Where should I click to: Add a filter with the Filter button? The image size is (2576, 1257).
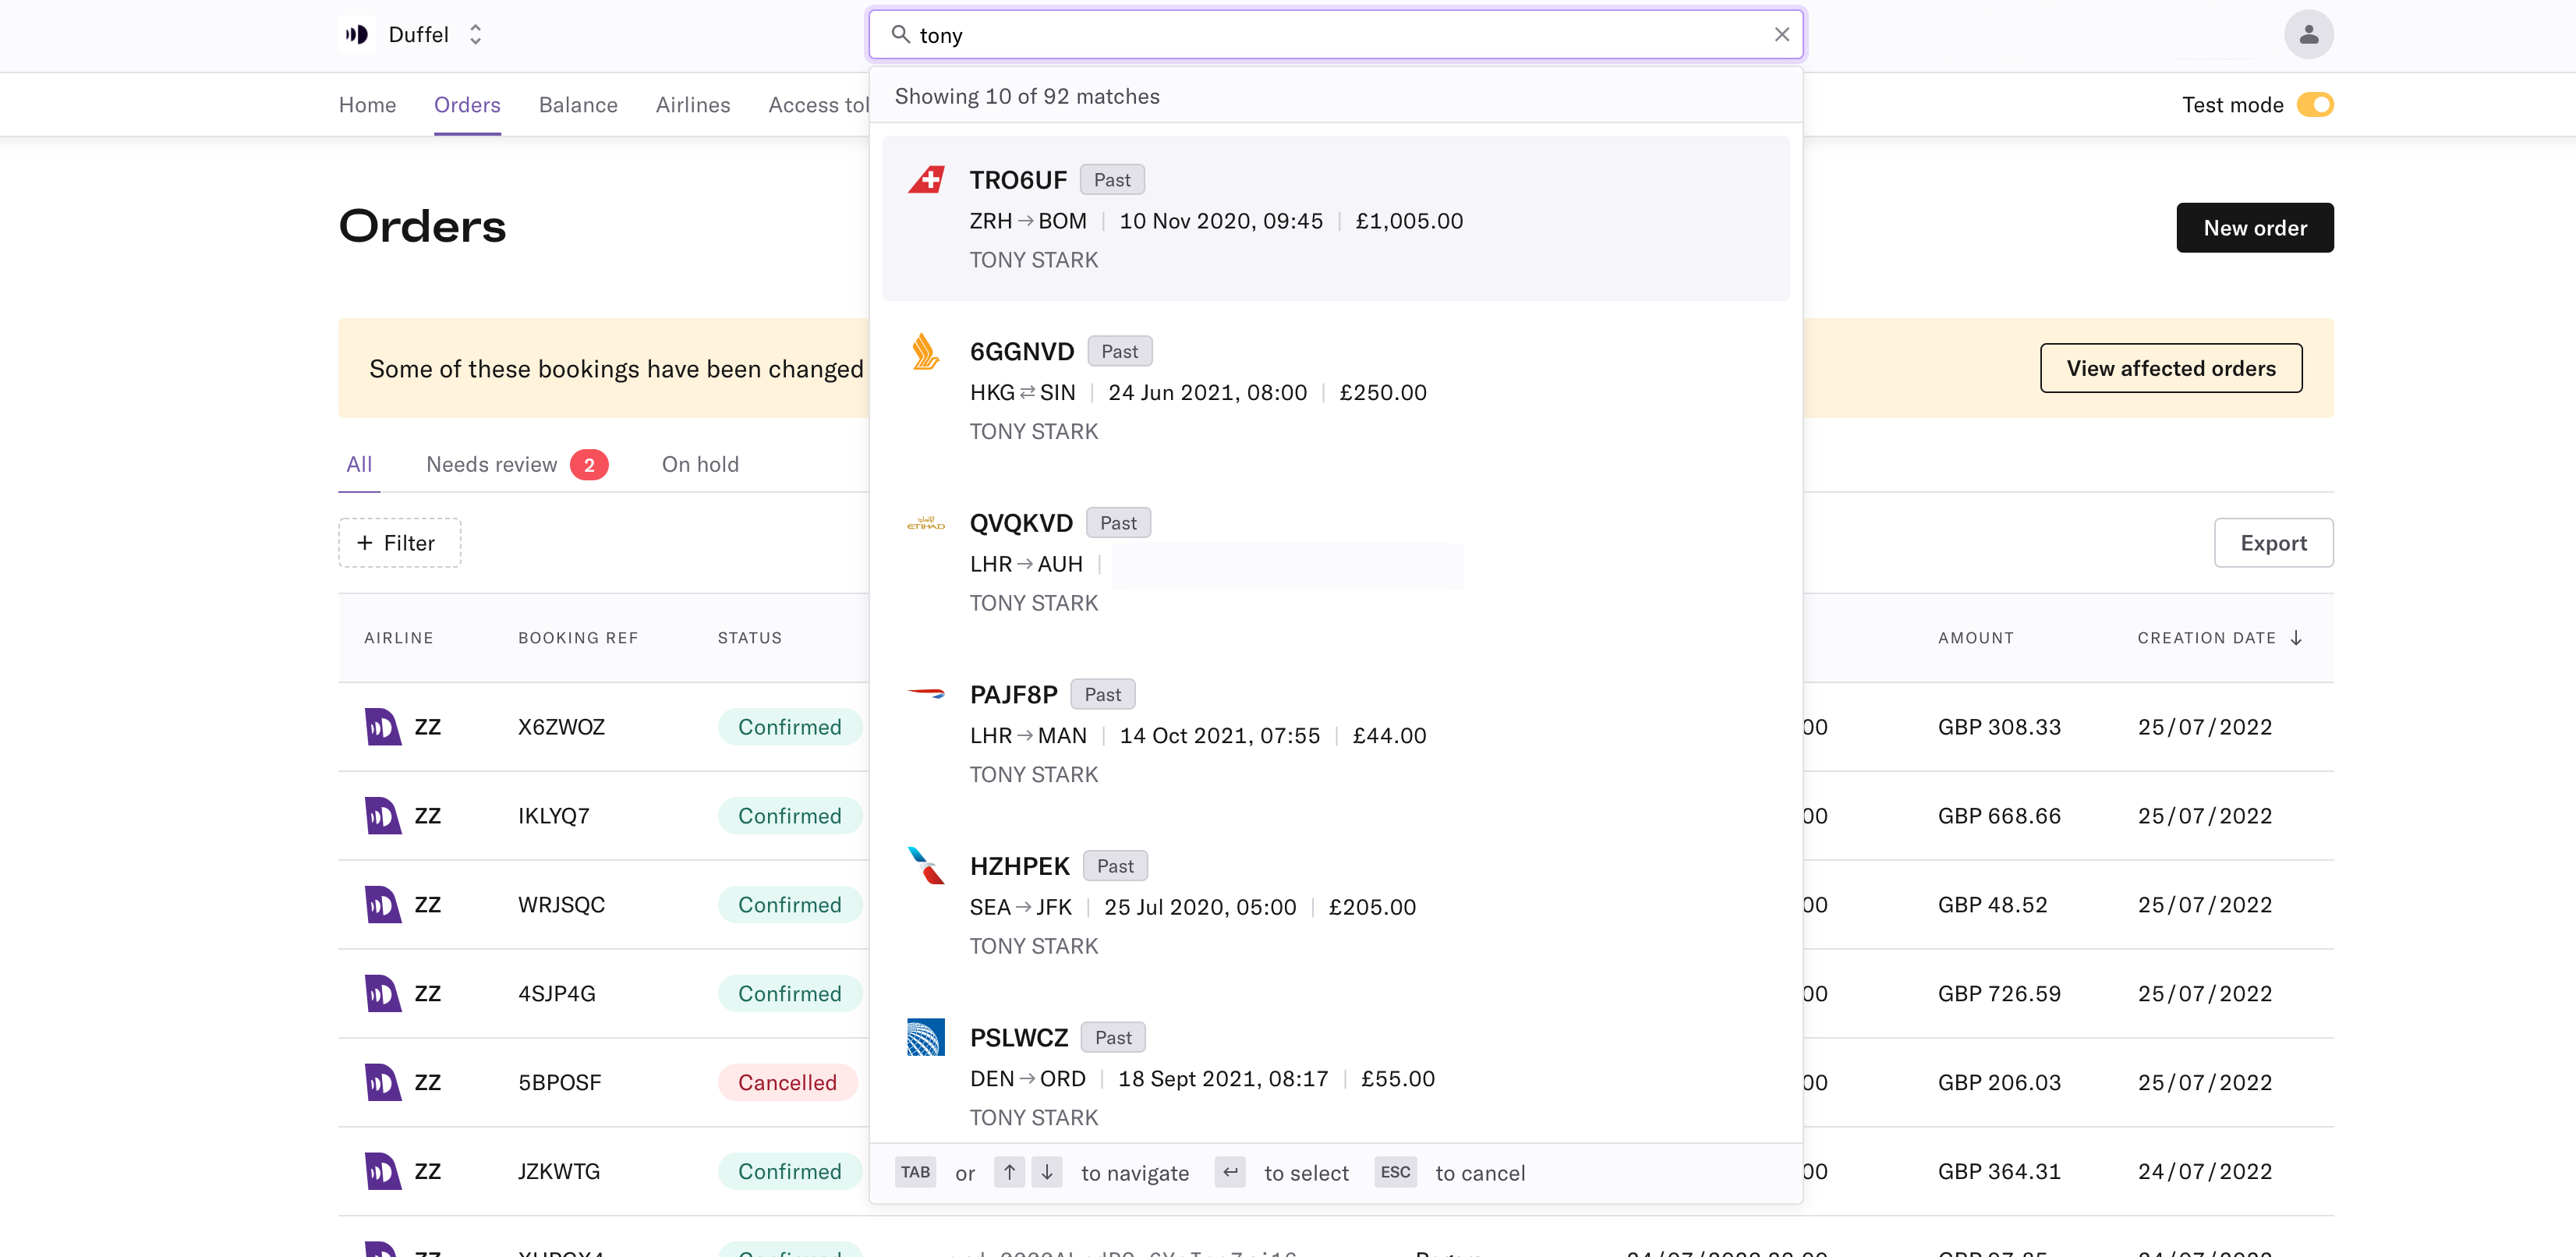click(x=399, y=543)
